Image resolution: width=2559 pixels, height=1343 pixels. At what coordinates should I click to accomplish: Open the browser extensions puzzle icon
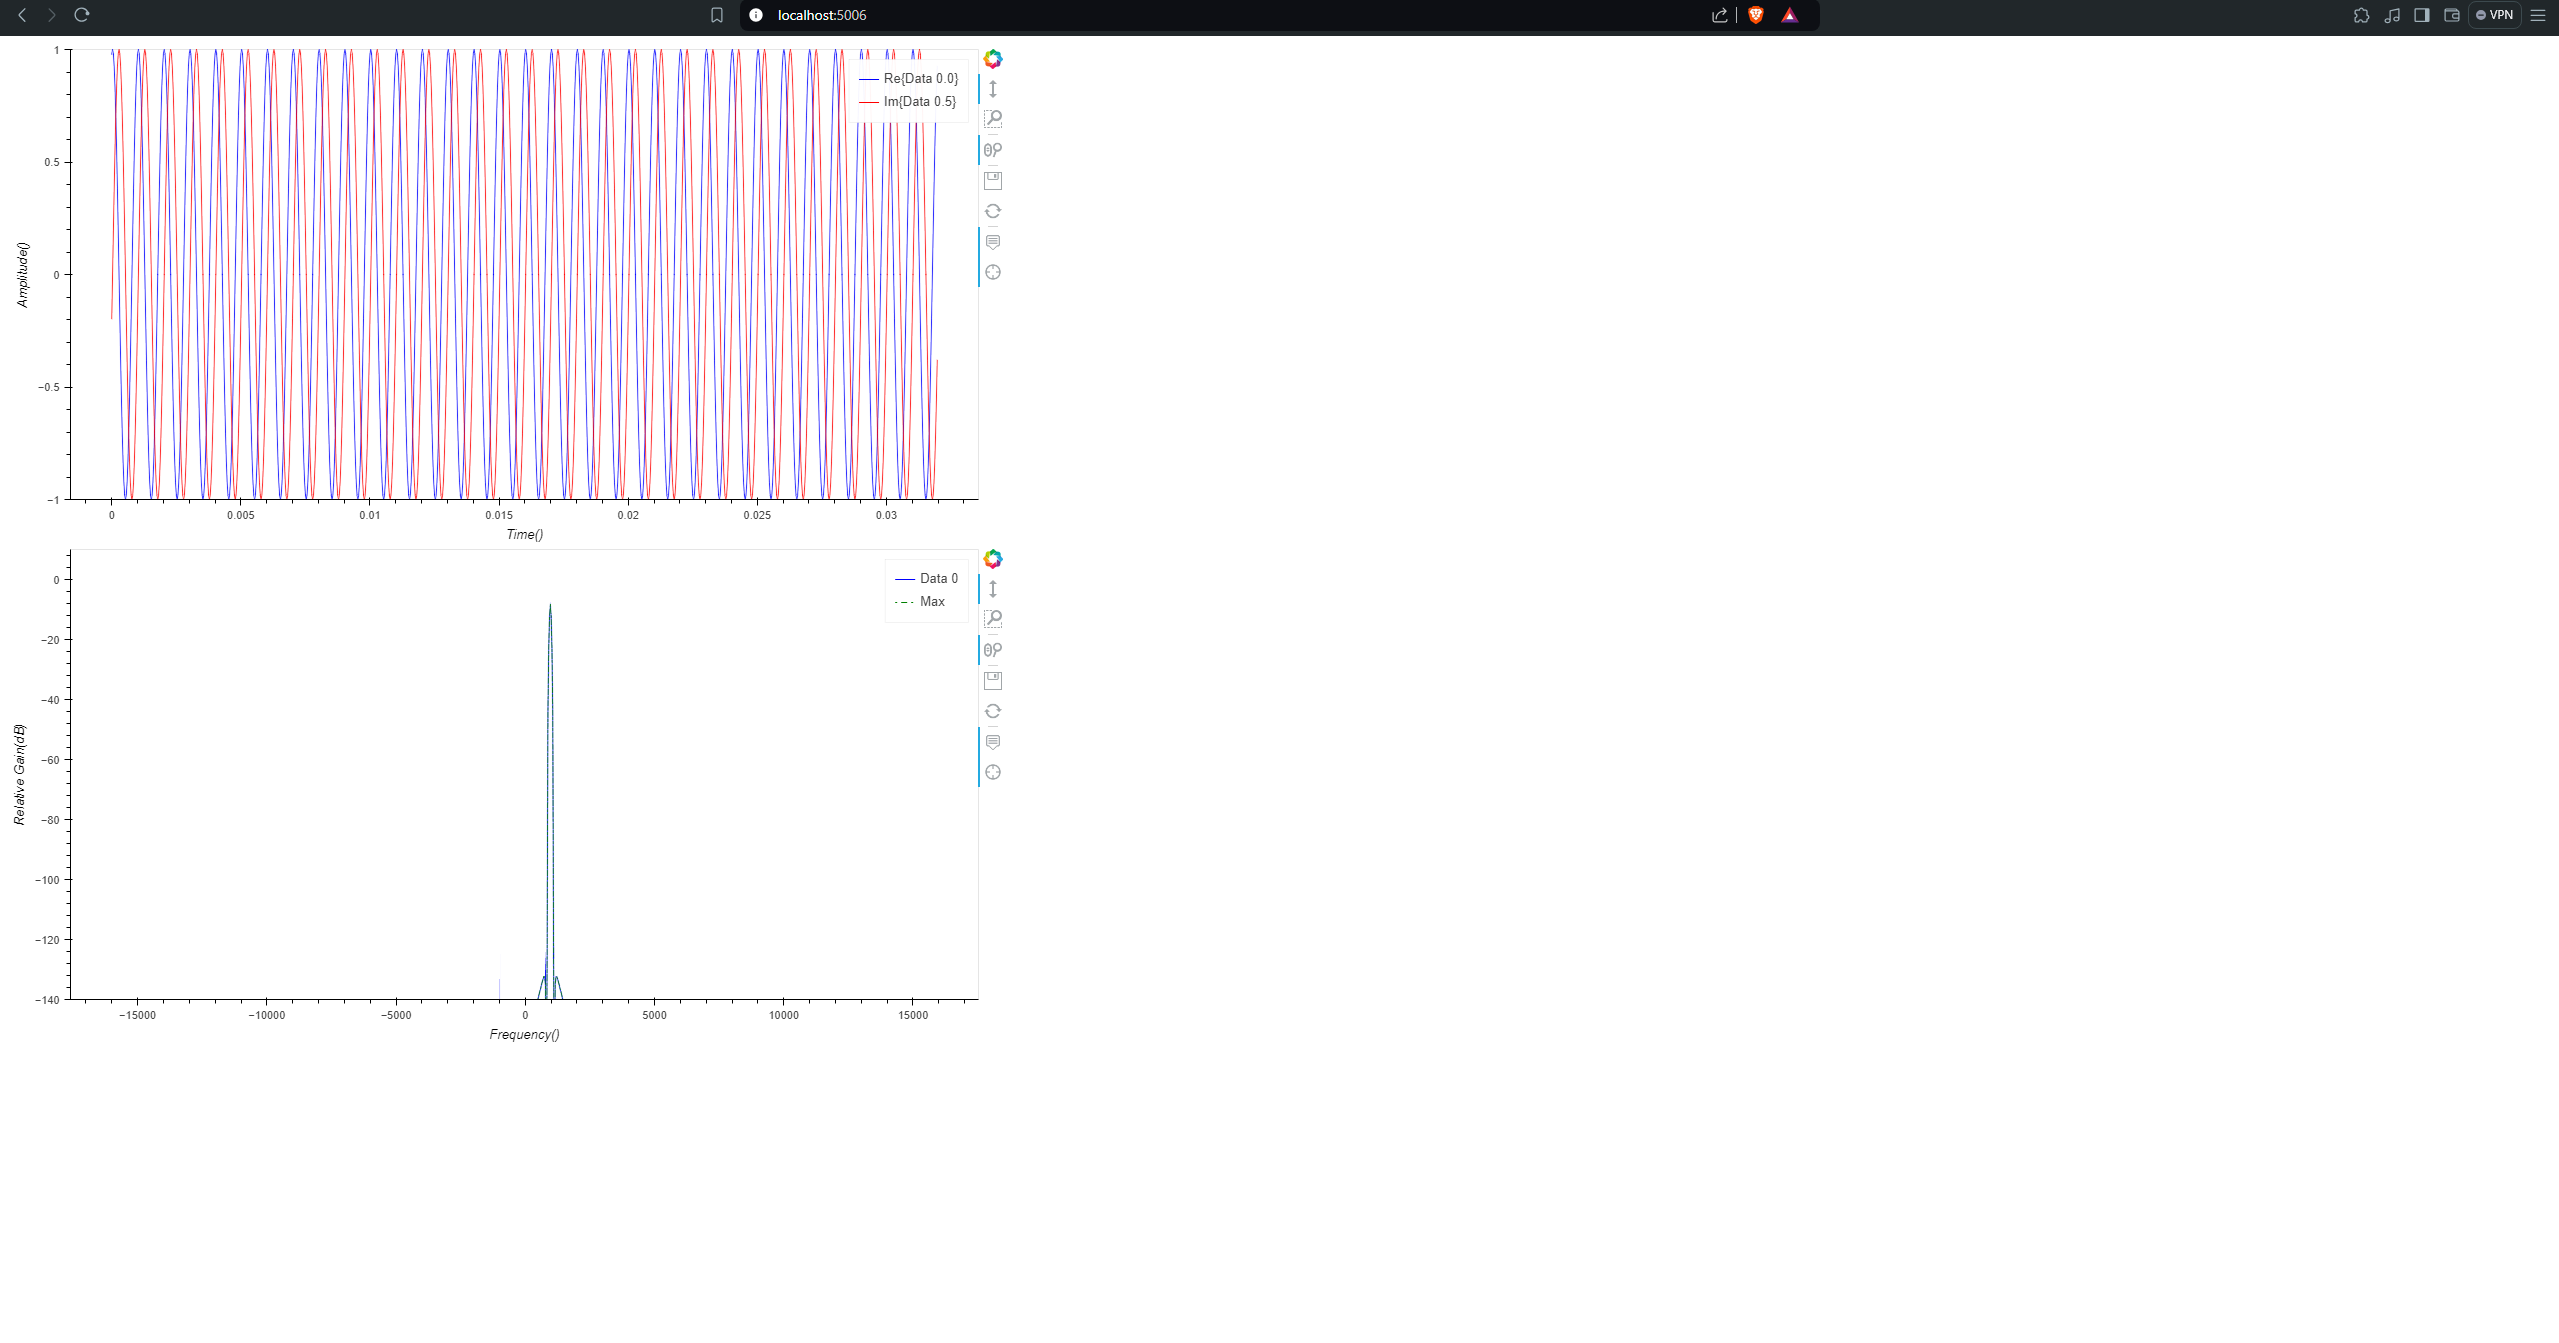tap(2362, 15)
